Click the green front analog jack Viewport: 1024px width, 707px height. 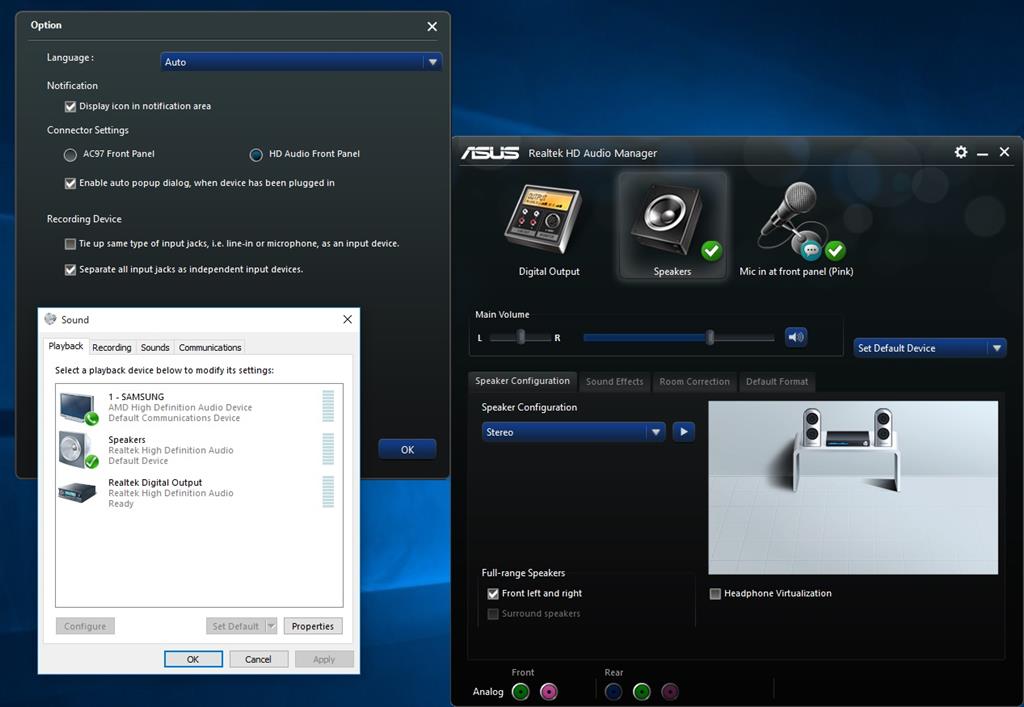520,691
